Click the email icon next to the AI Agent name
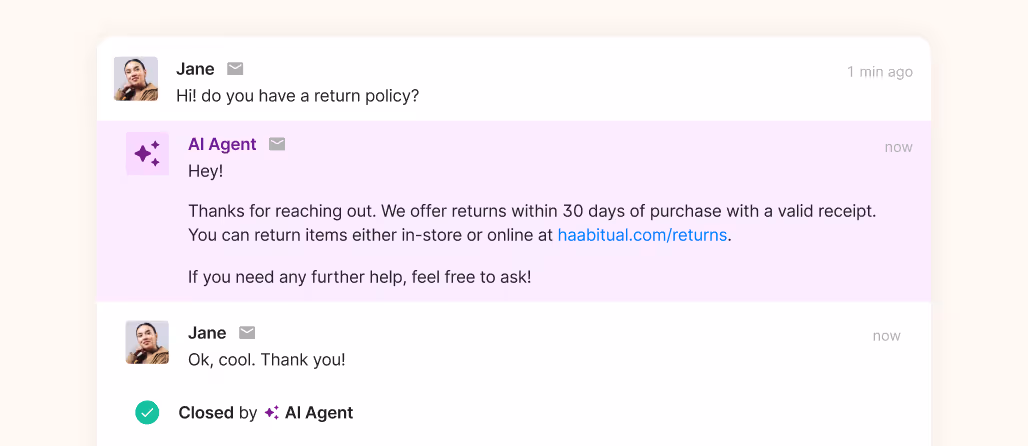 [277, 144]
